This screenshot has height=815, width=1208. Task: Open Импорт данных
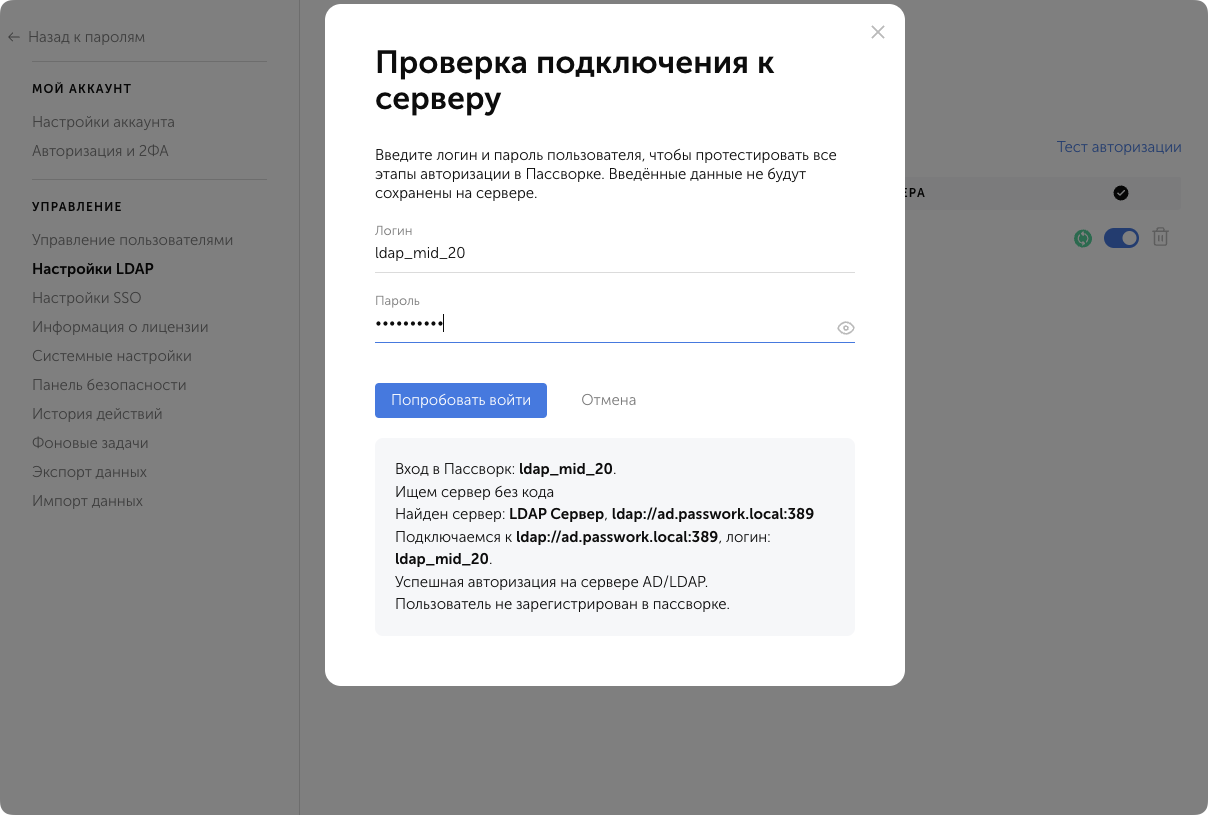click(x=87, y=501)
